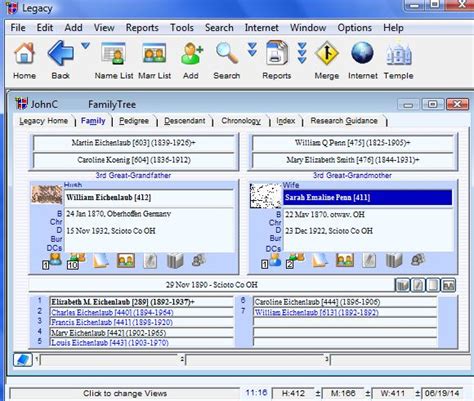Open Search with the magnifying glass
This screenshot has height=401, width=474.
click(x=227, y=53)
